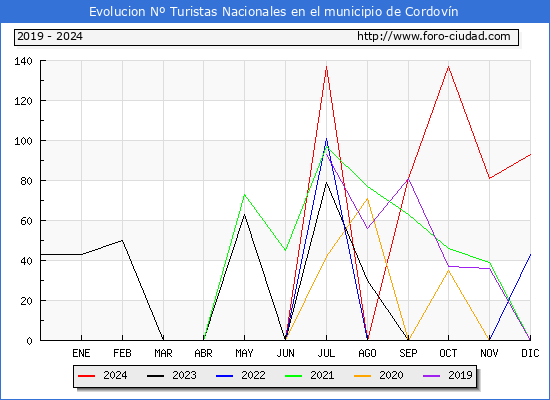Click the blue 2022 endpoint at DIC
The height and width of the screenshot is (400, 550).
[530, 255]
